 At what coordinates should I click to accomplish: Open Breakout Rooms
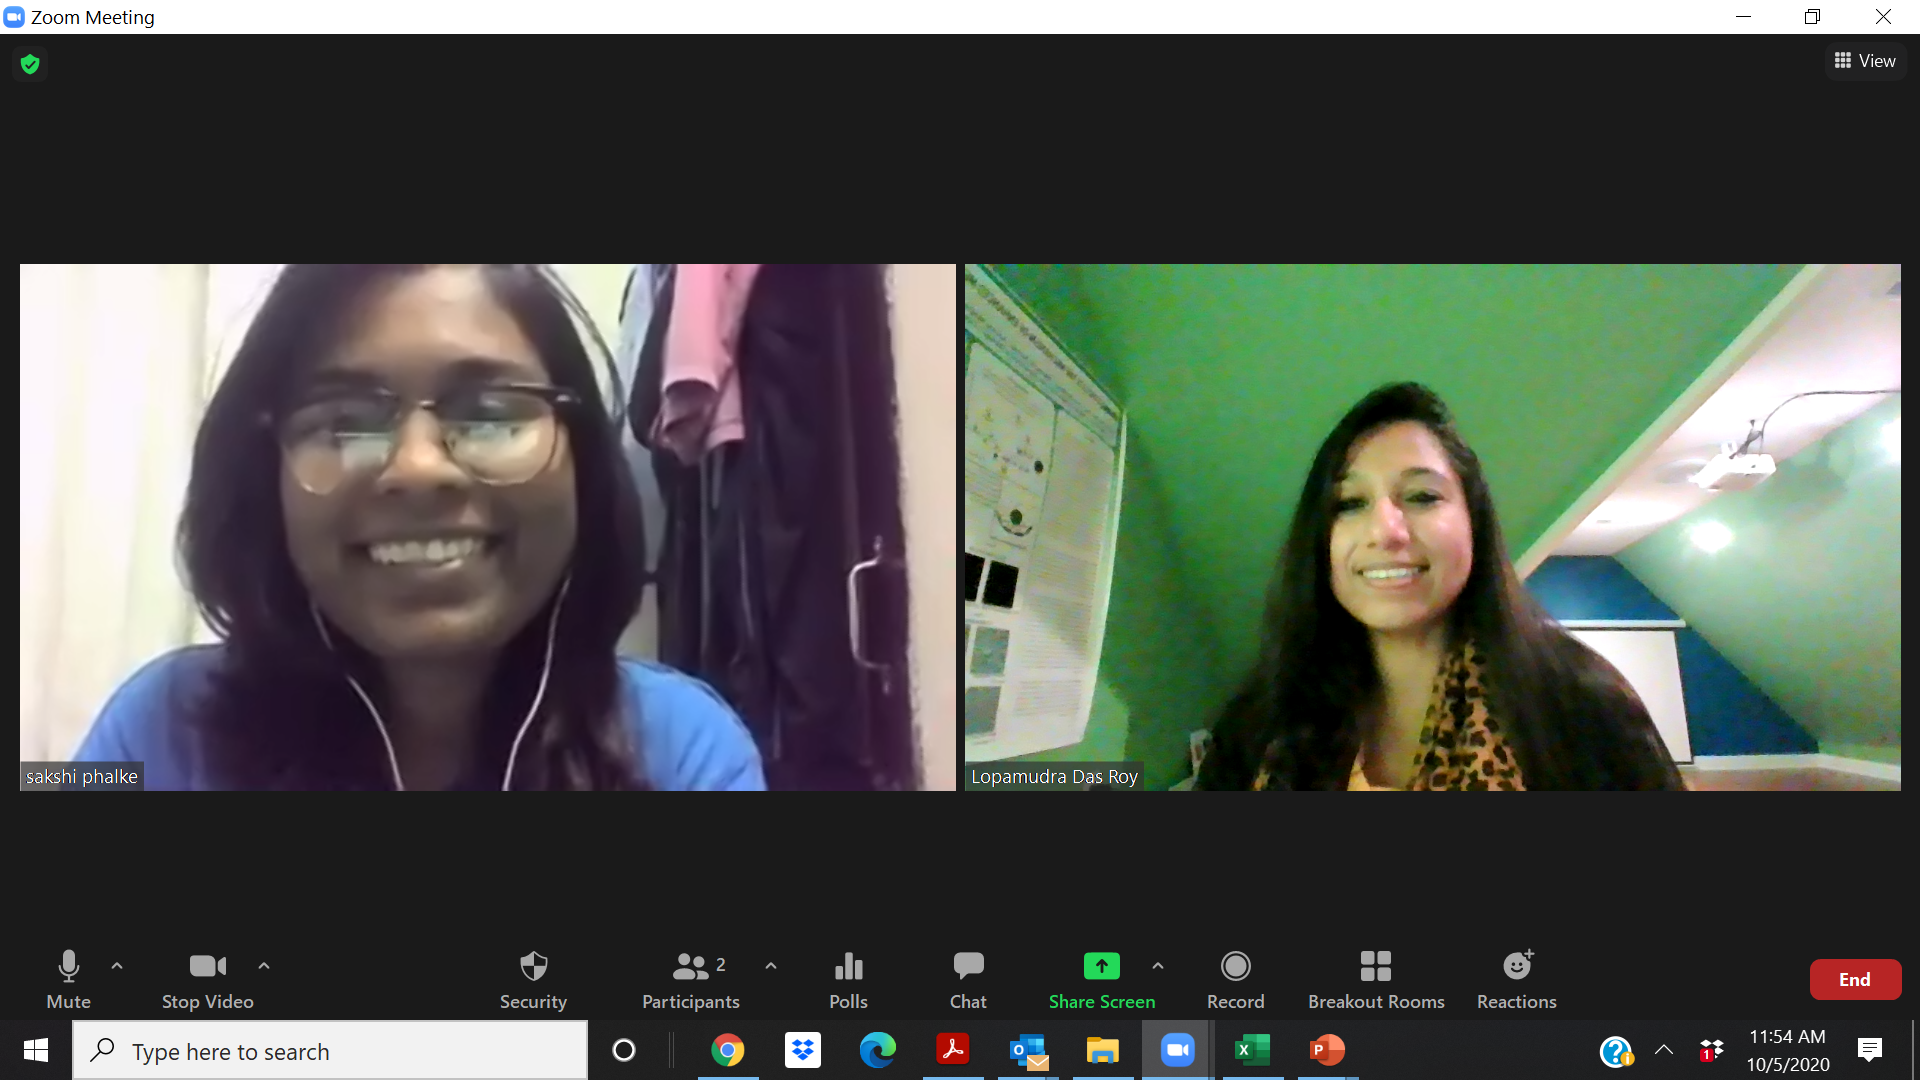(x=1376, y=978)
